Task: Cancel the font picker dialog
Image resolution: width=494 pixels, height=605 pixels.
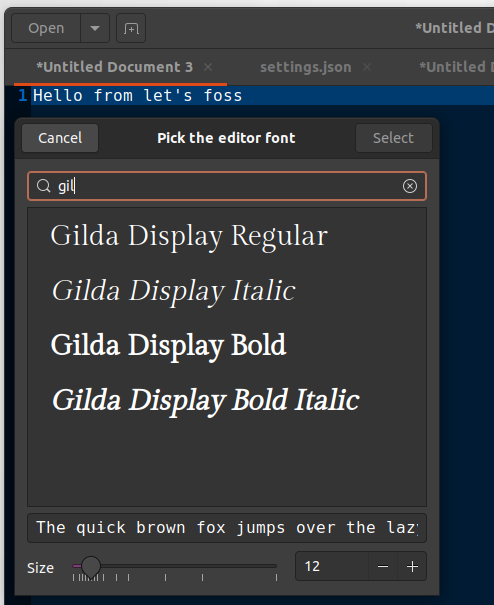Action: point(60,138)
